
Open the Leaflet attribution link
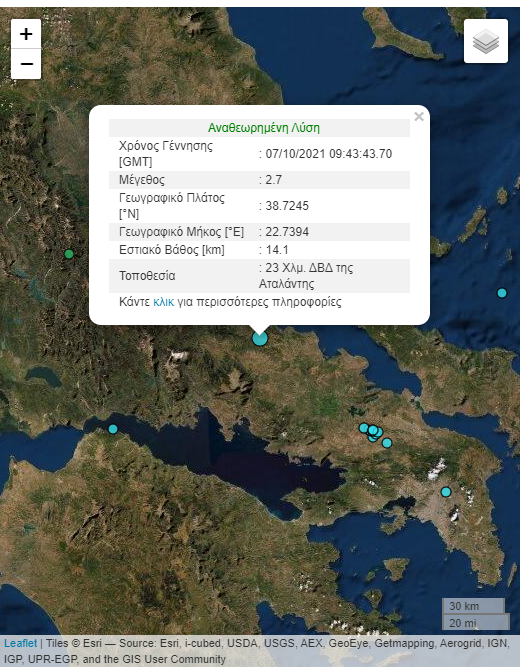point(21,643)
